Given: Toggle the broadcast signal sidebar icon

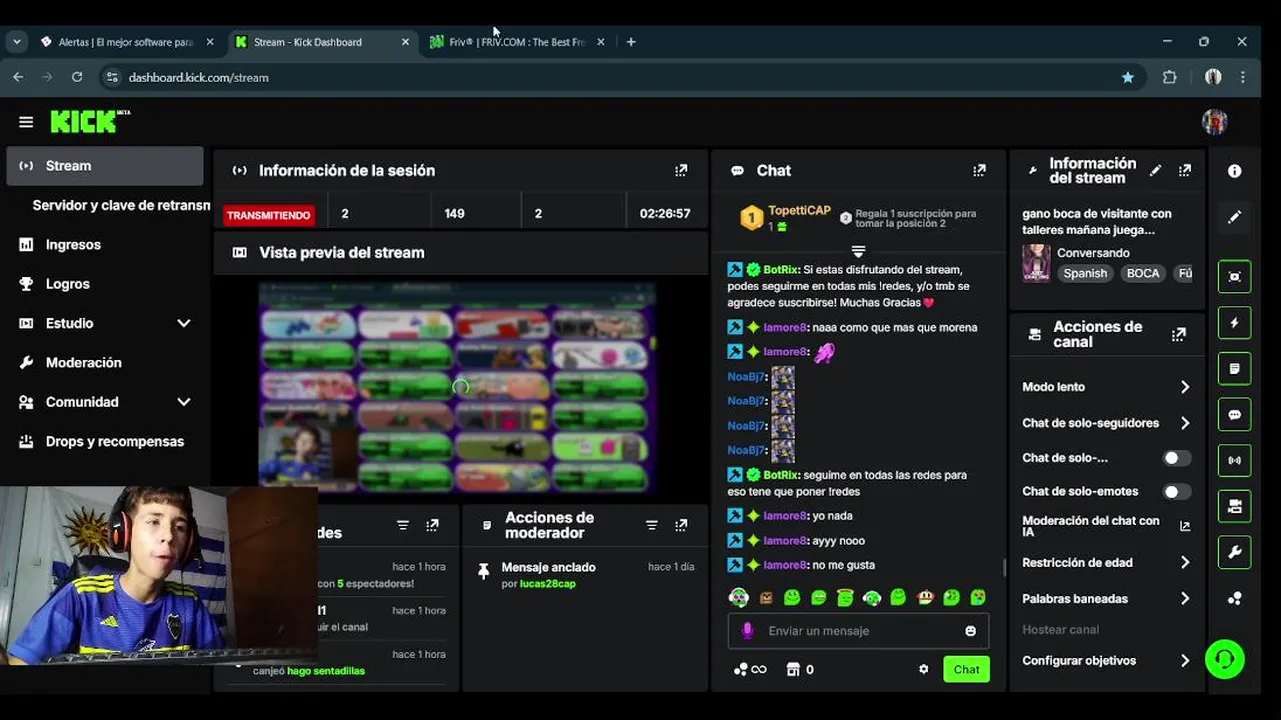Looking at the screenshot, I should [x=1235, y=461].
